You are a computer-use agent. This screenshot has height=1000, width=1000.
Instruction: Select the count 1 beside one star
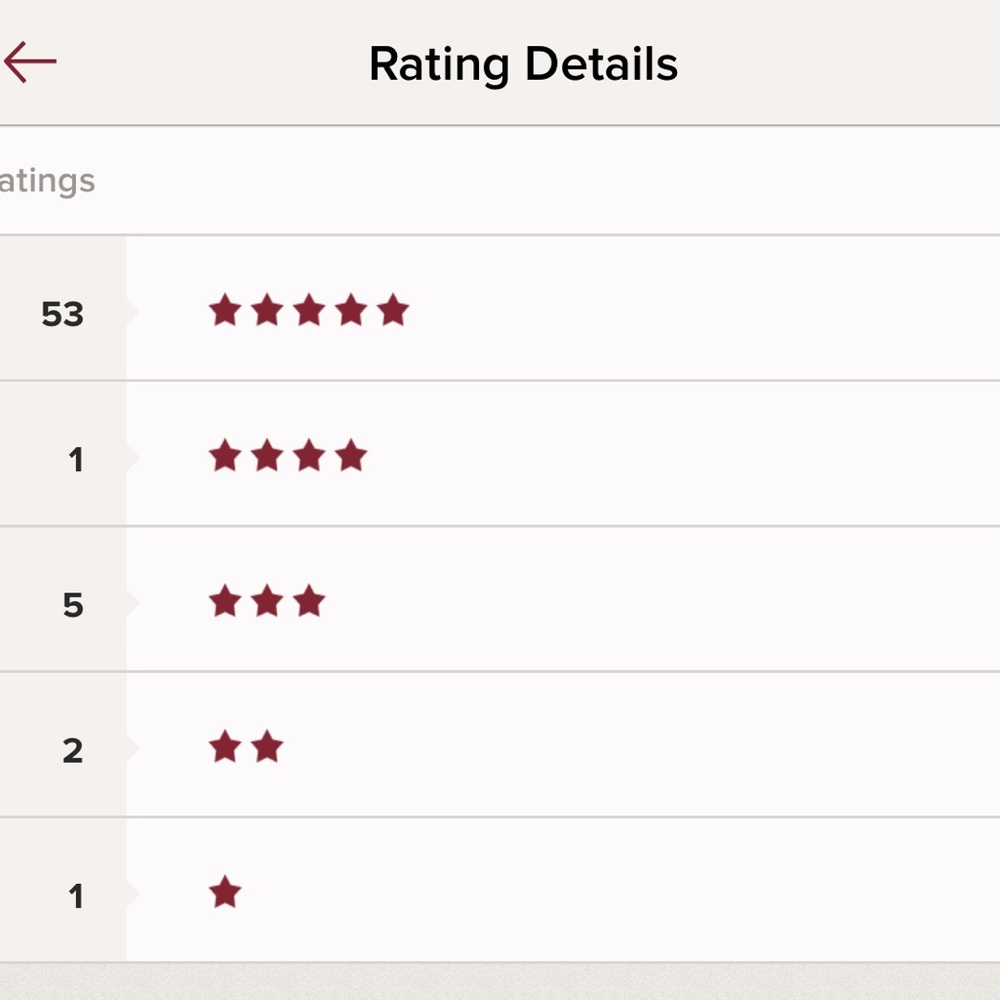[76, 895]
